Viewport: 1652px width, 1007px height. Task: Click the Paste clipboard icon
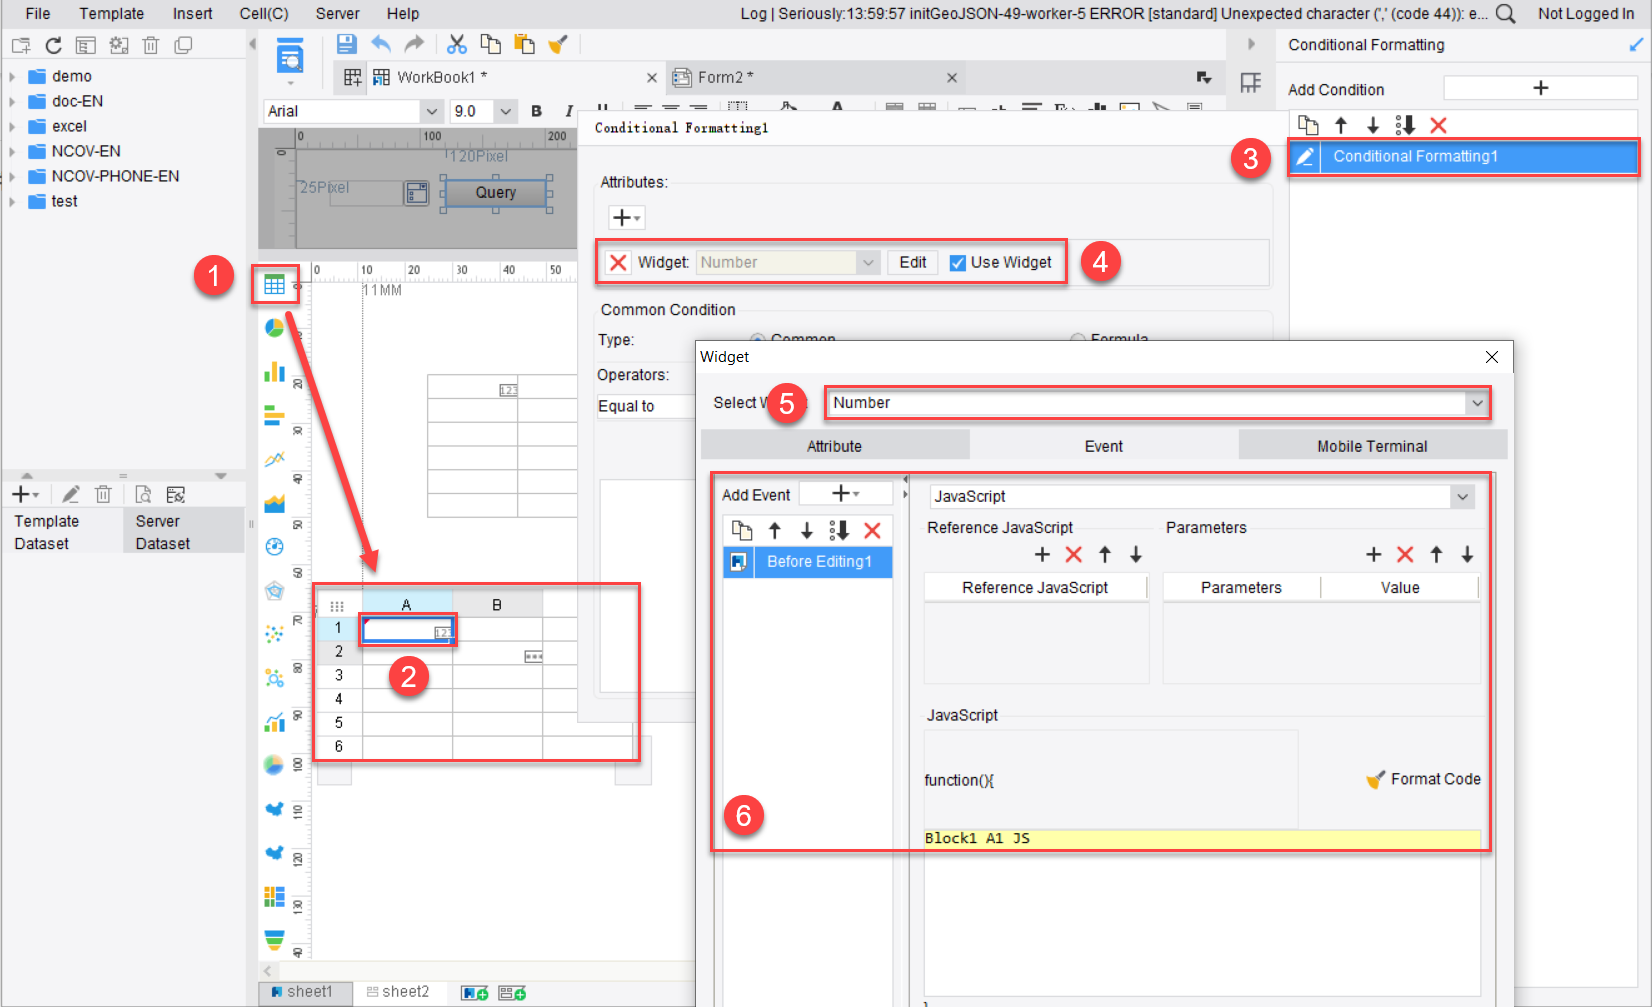pos(524,44)
